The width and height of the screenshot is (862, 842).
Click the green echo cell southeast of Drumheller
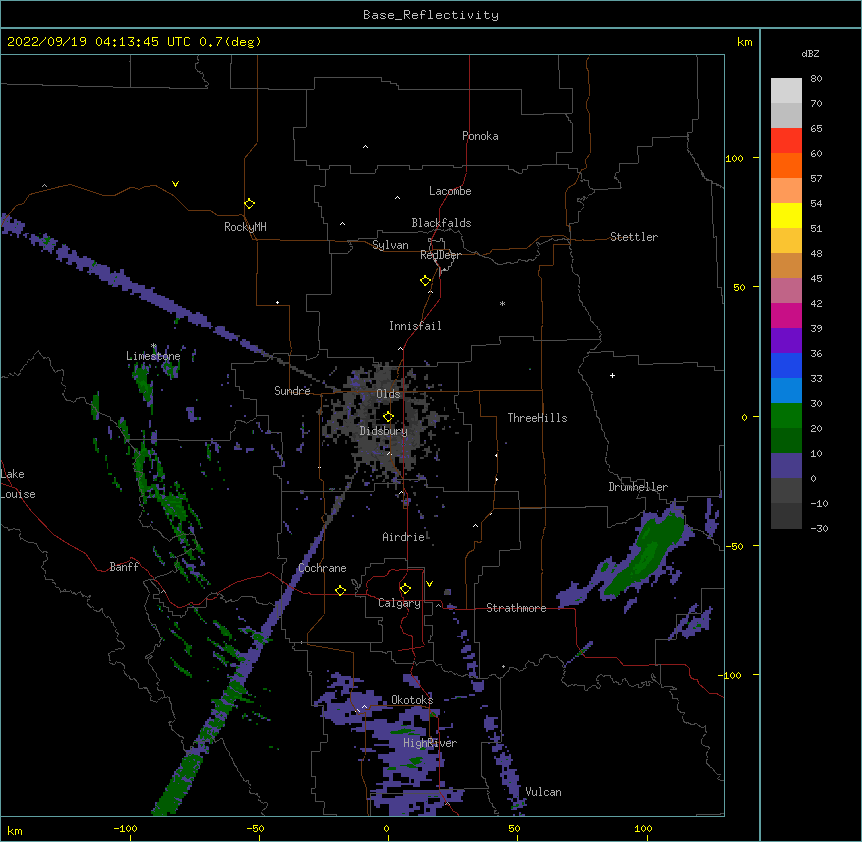point(644,555)
